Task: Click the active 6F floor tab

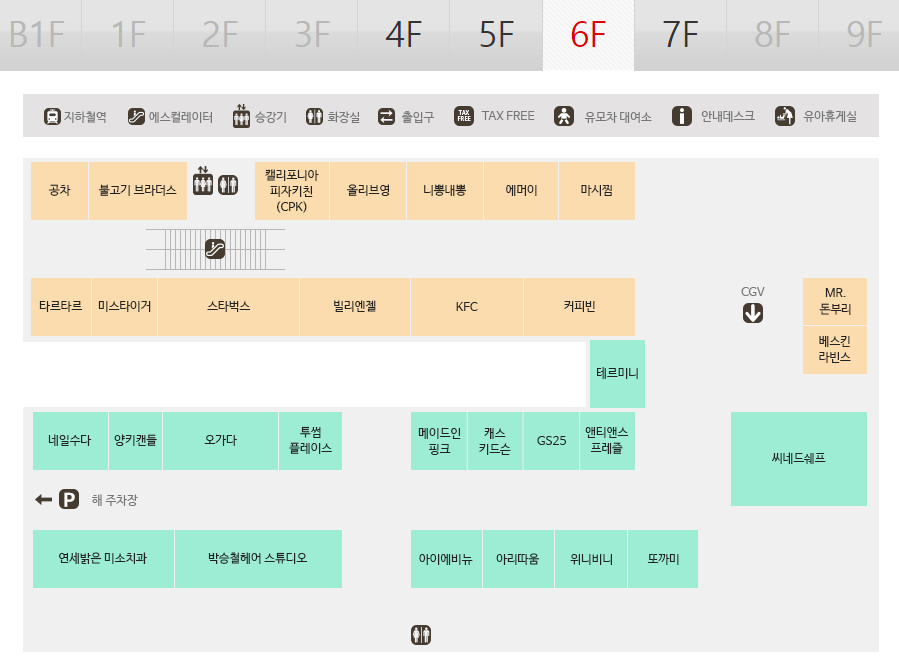Action: pyautogui.click(x=588, y=35)
